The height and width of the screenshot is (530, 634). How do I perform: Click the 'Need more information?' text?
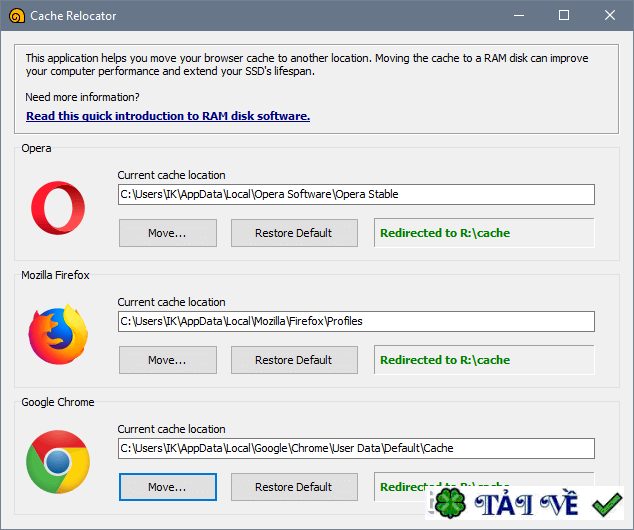click(82, 97)
